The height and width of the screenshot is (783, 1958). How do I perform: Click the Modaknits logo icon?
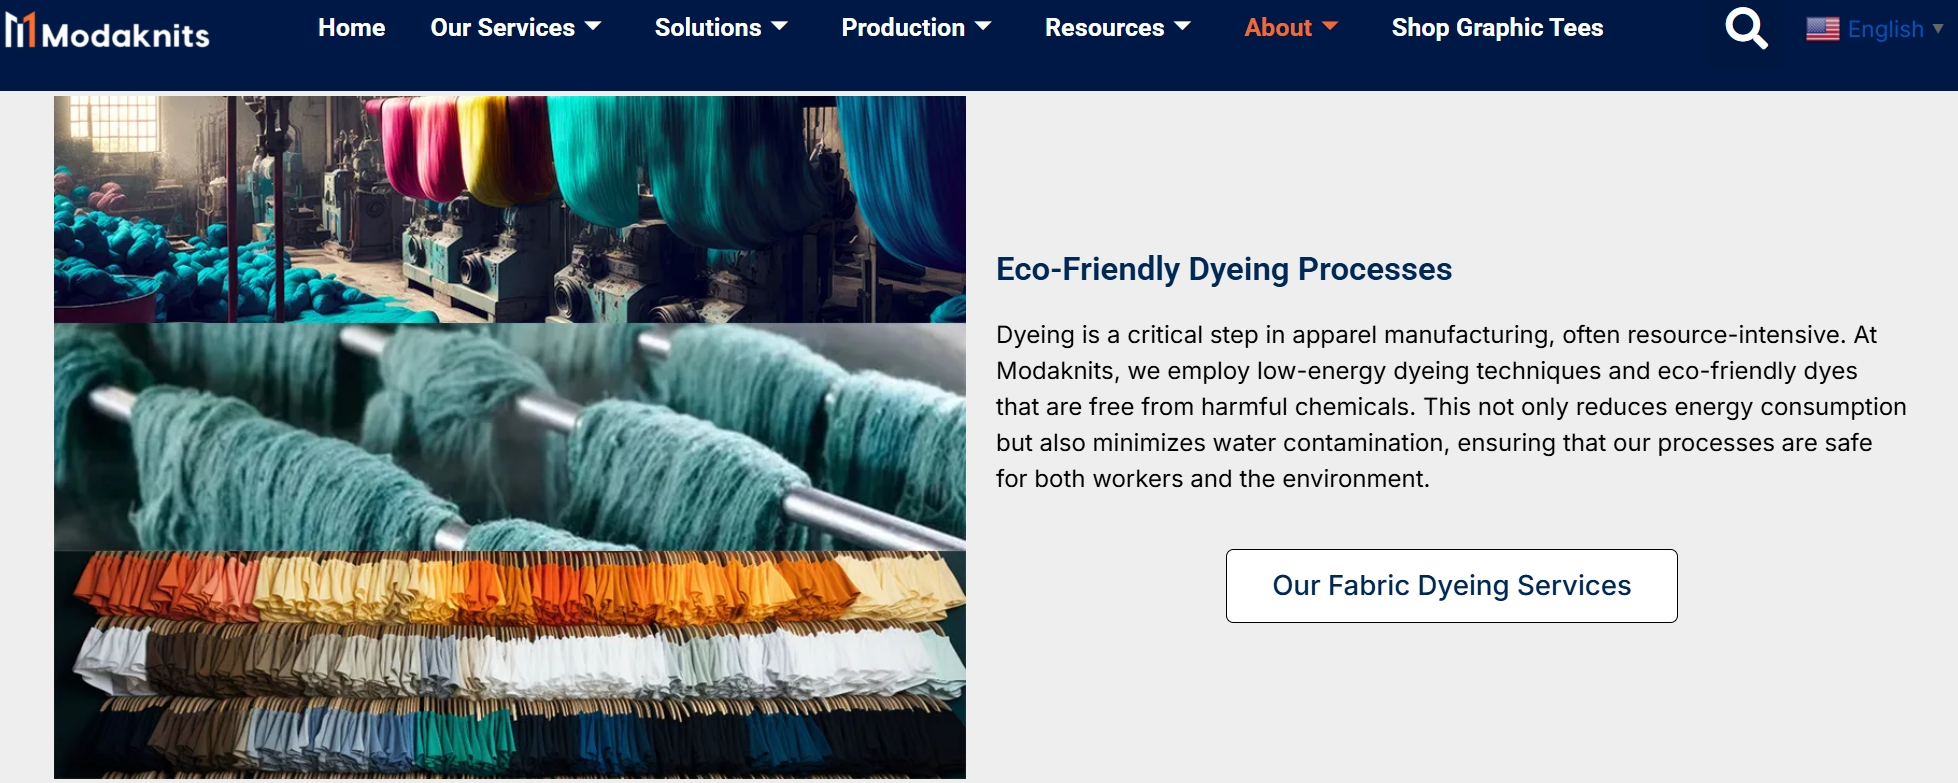[21, 30]
